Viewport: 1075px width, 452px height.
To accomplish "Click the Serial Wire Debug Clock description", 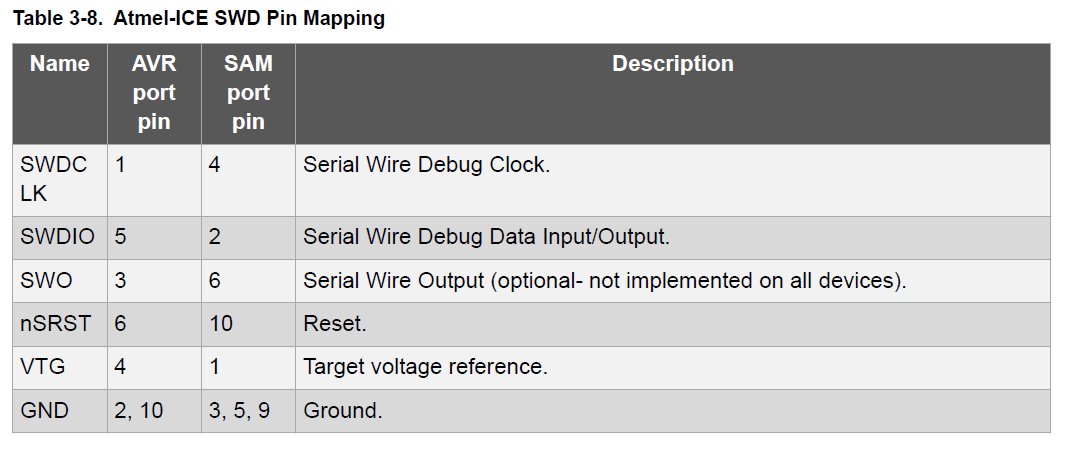I will click(x=426, y=165).
